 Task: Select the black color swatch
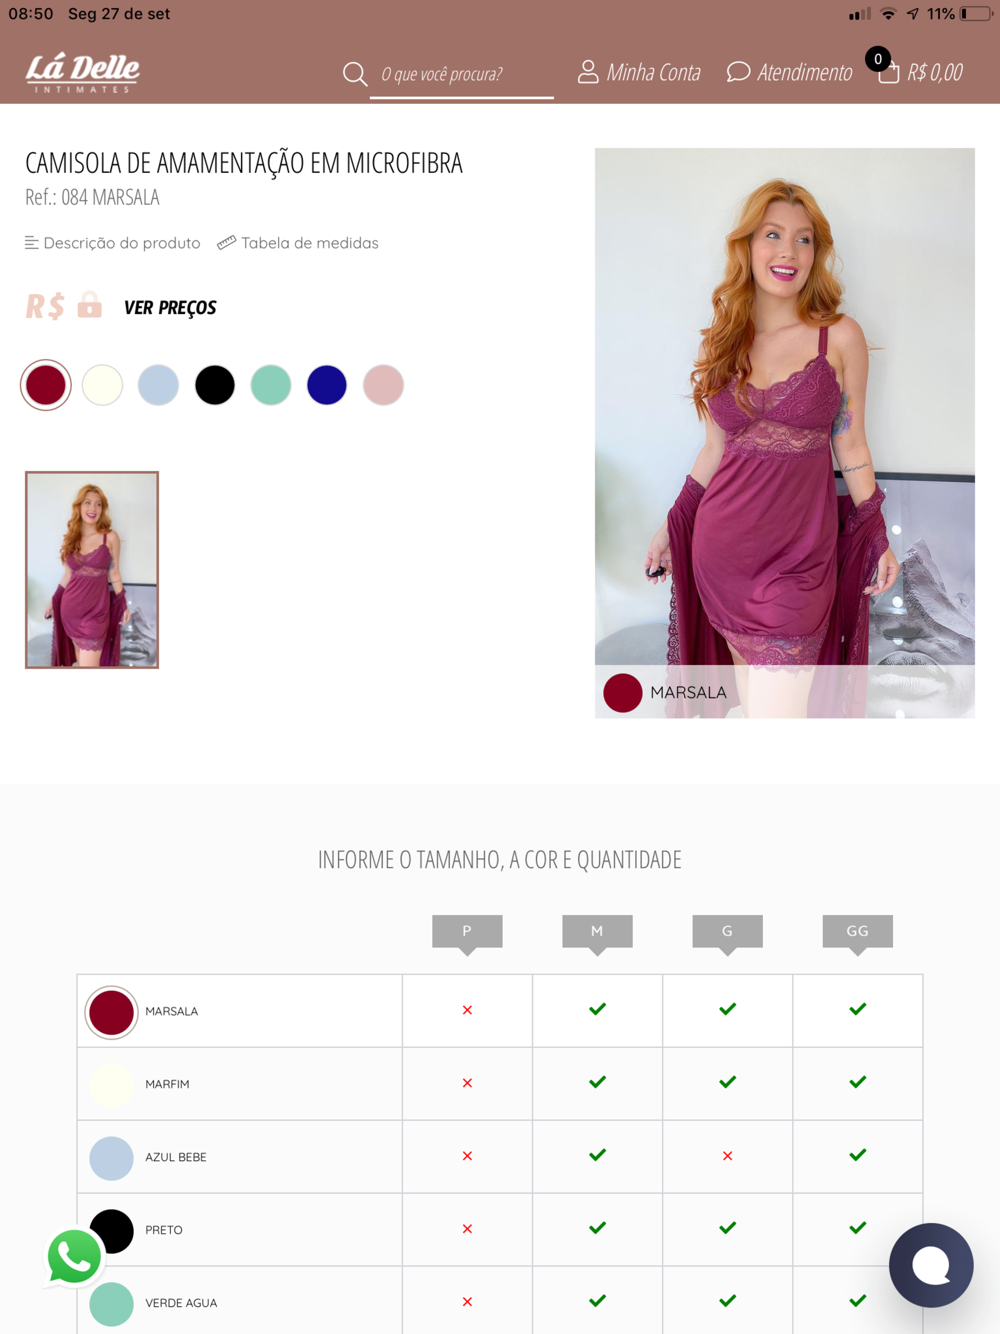(x=215, y=385)
